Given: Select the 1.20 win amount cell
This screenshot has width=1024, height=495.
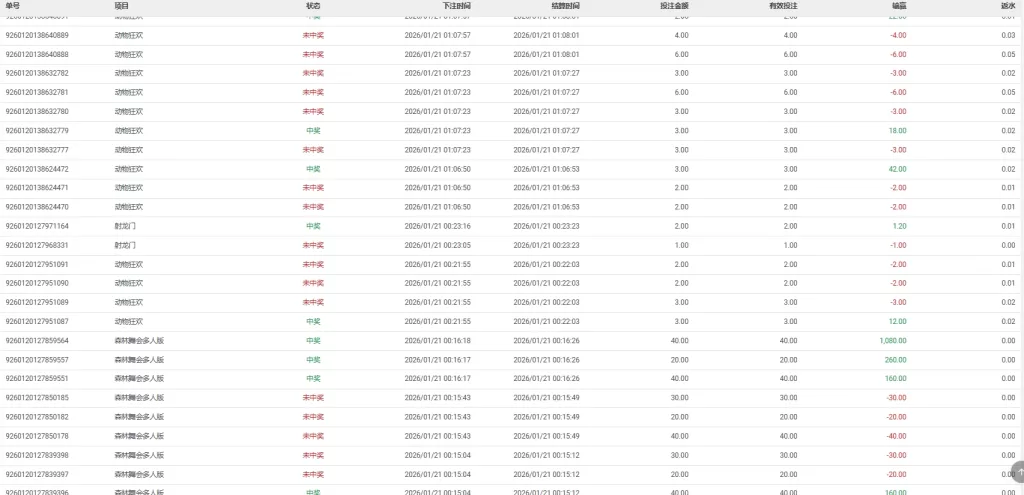Looking at the screenshot, I should click(899, 226).
